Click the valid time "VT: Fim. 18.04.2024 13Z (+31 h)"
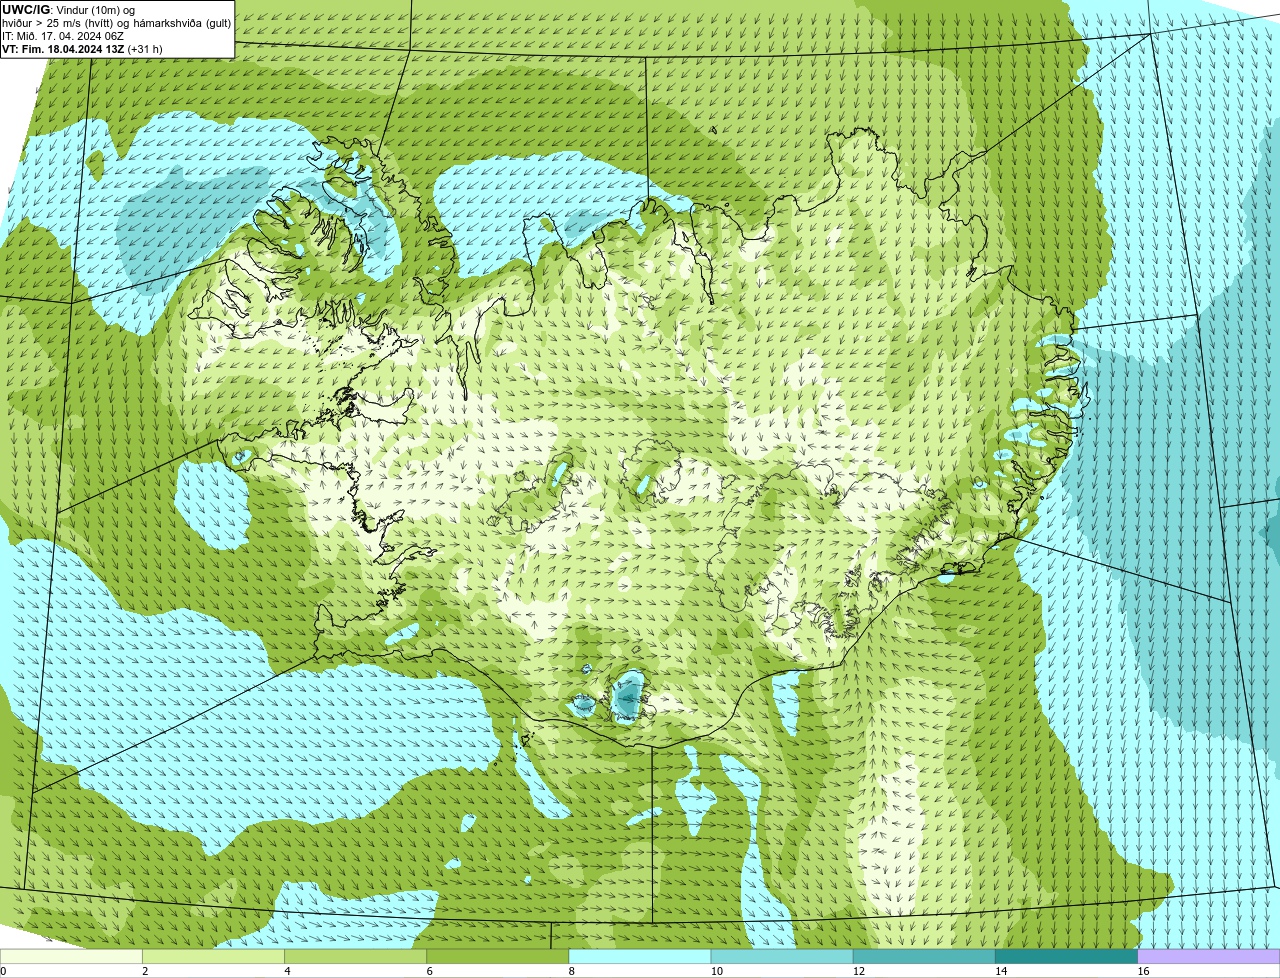Image resolution: width=1280 pixels, height=978 pixels. pos(82,48)
